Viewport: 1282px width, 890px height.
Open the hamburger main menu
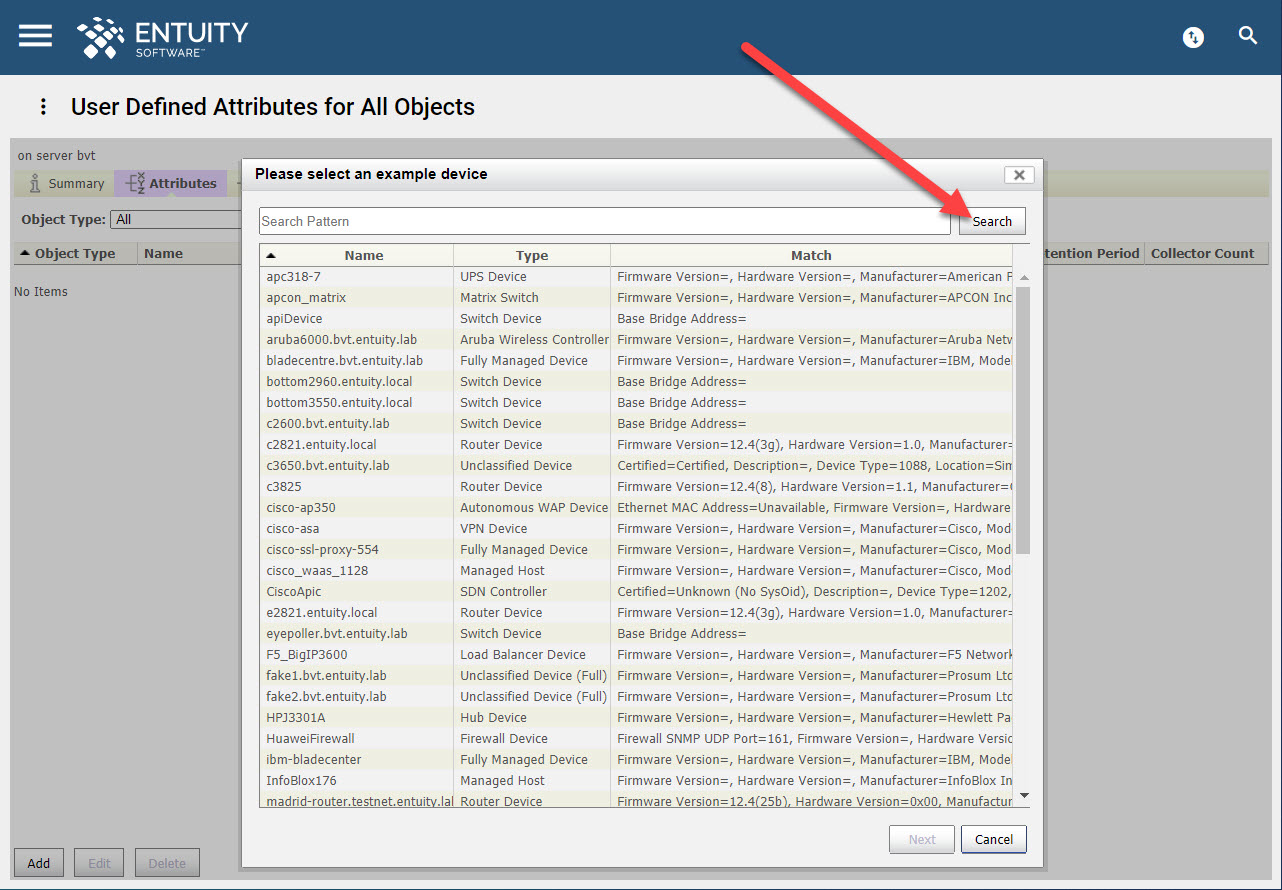(35, 36)
